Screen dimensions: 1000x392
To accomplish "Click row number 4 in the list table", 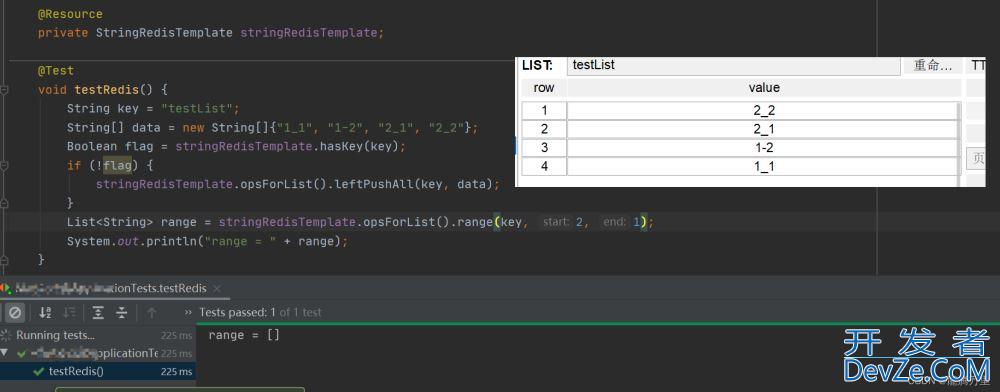I will pos(544,167).
